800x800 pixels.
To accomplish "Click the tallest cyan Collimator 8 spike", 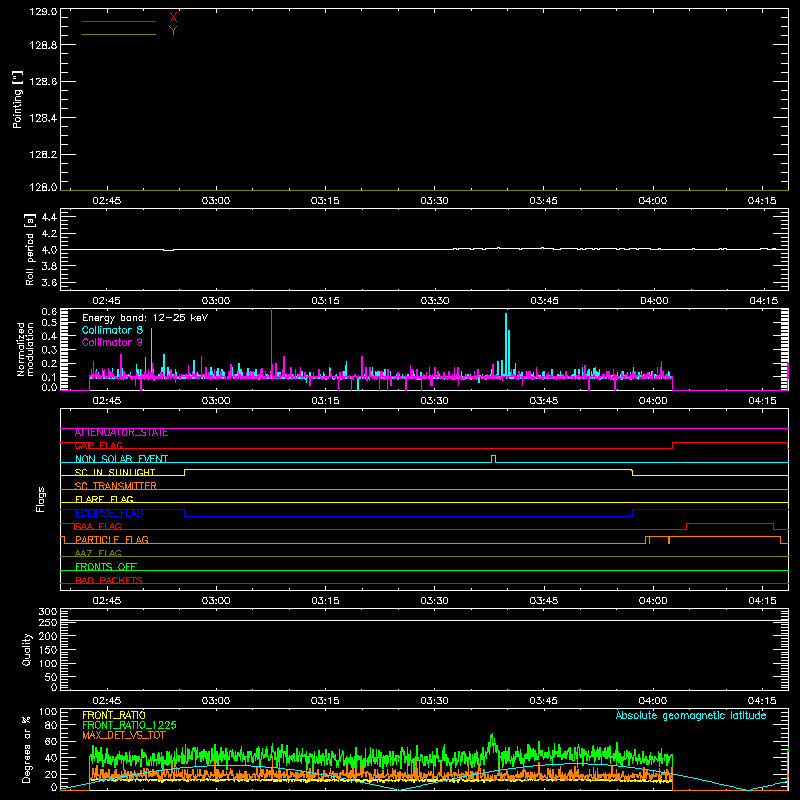I will [x=506, y=344].
